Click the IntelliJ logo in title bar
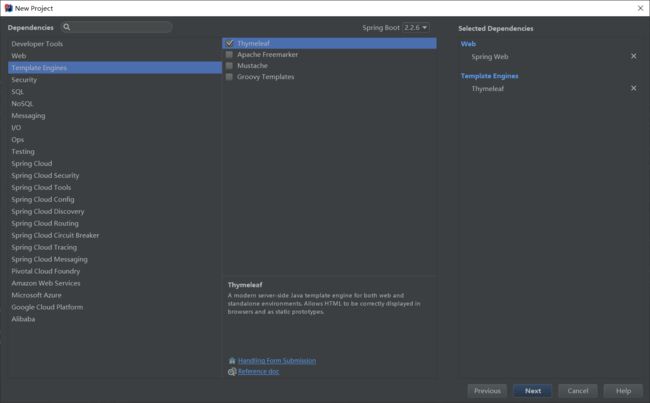 8,8
